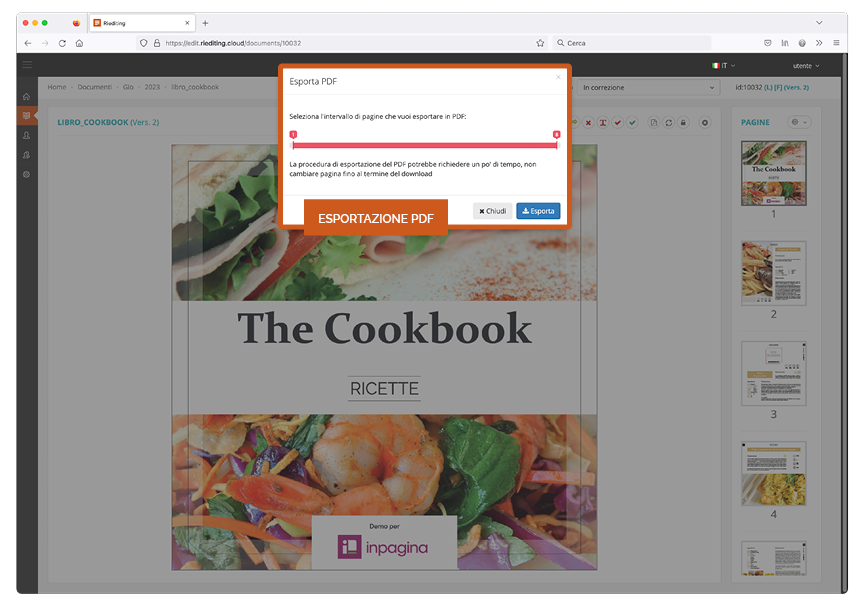Viewport: 864px width, 600px height.
Task: Select the page 2 thumbnail
Action: click(773, 273)
